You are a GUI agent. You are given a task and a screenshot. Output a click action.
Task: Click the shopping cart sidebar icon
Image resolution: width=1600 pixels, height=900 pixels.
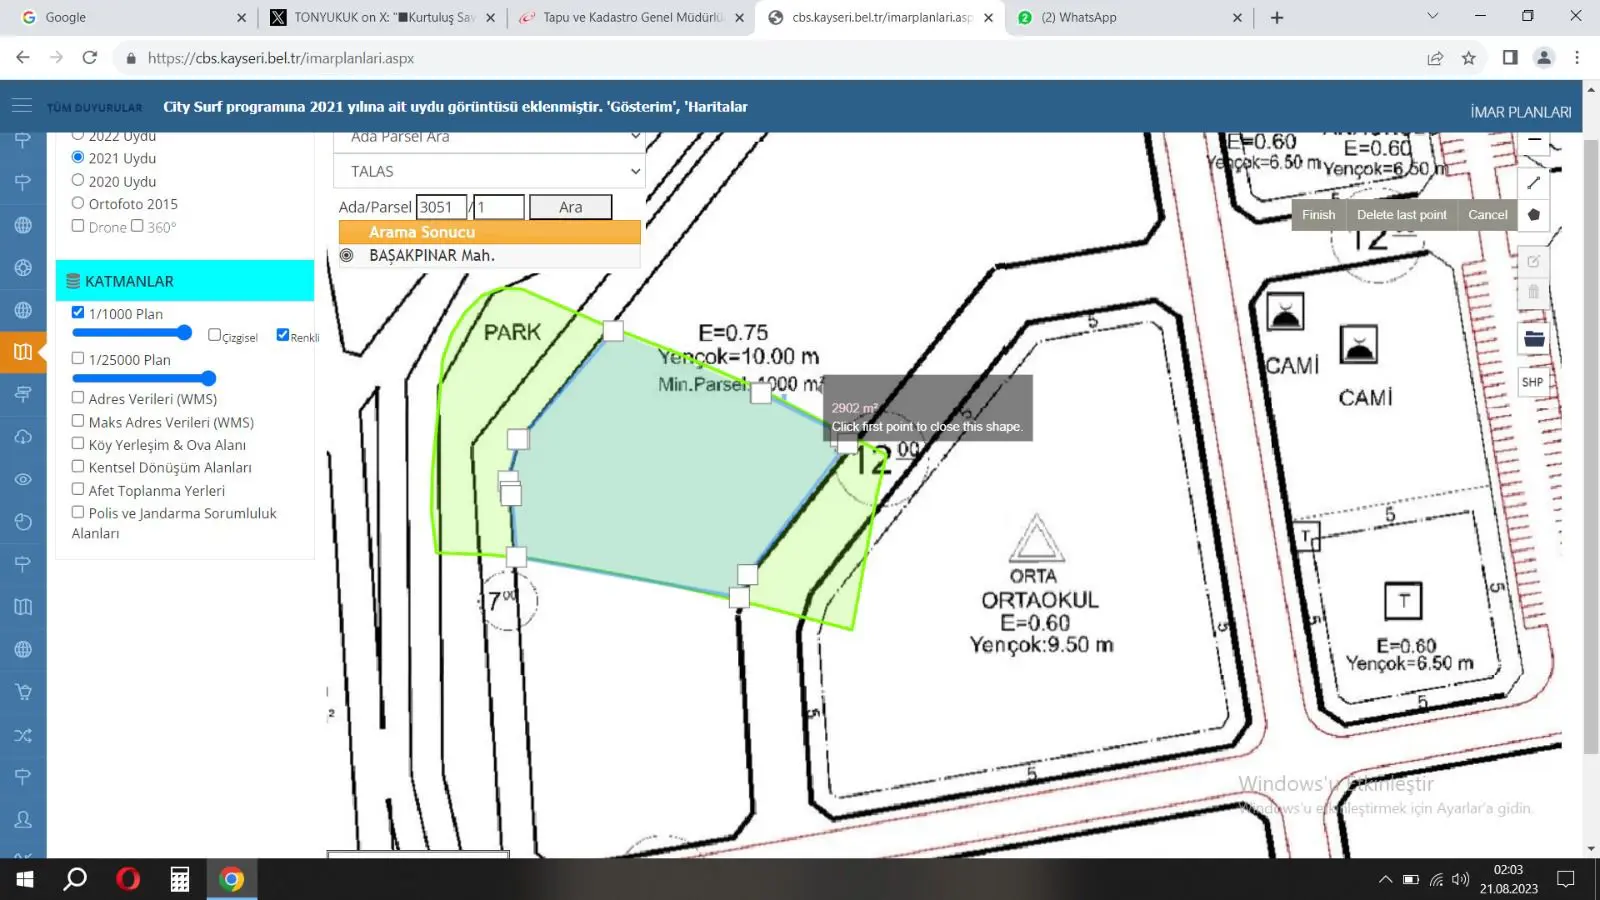pos(23,692)
